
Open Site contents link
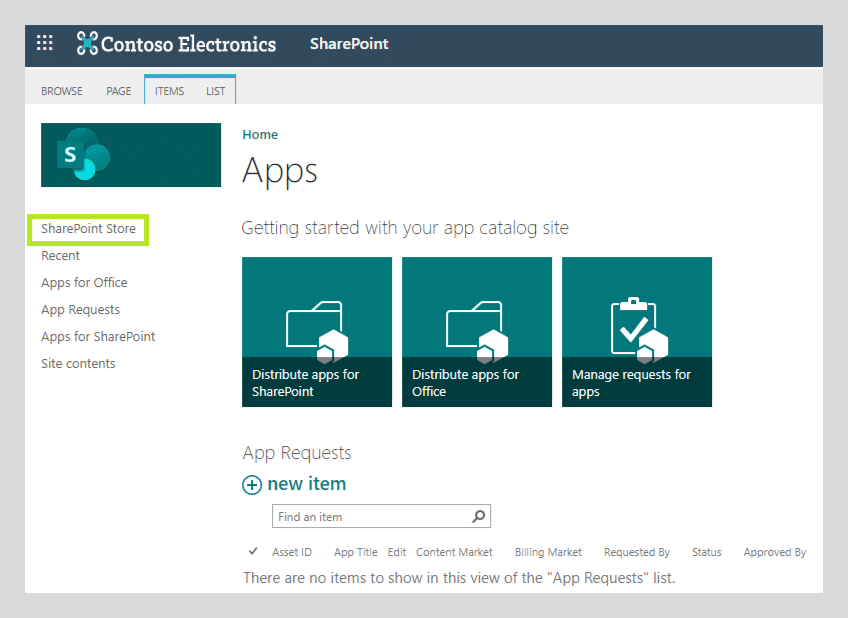coord(78,364)
